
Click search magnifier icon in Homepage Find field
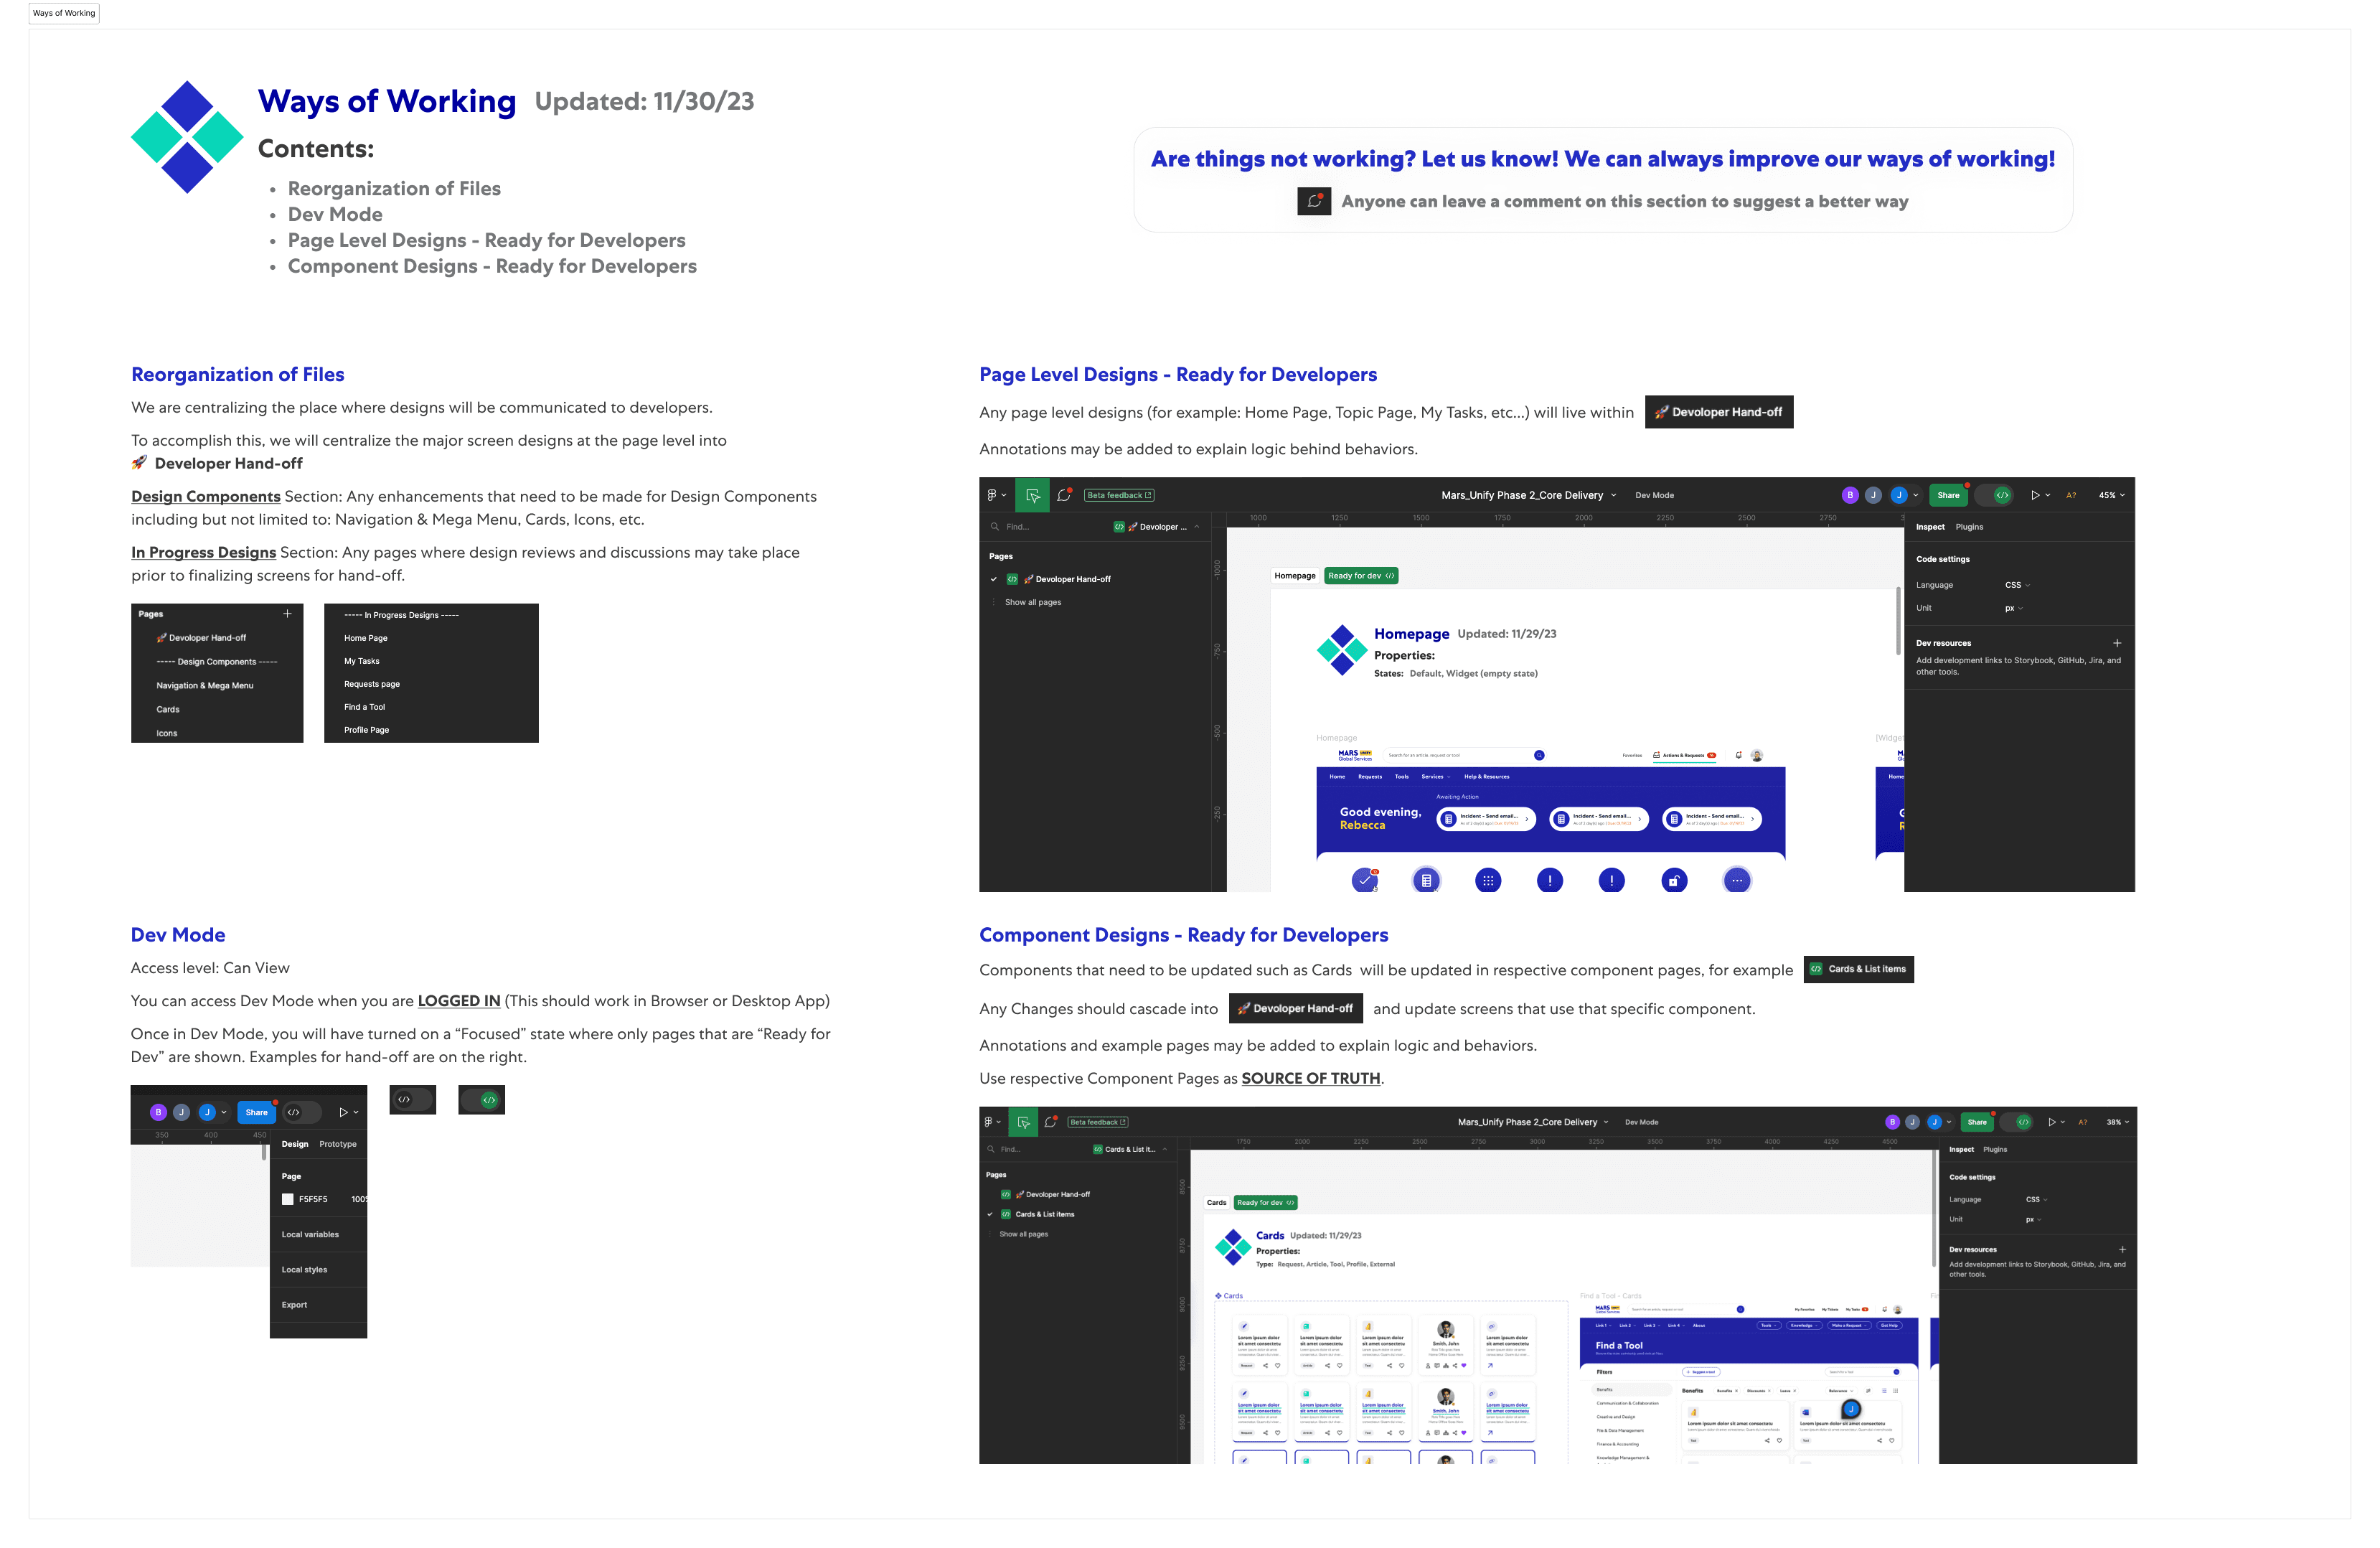click(x=995, y=527)
